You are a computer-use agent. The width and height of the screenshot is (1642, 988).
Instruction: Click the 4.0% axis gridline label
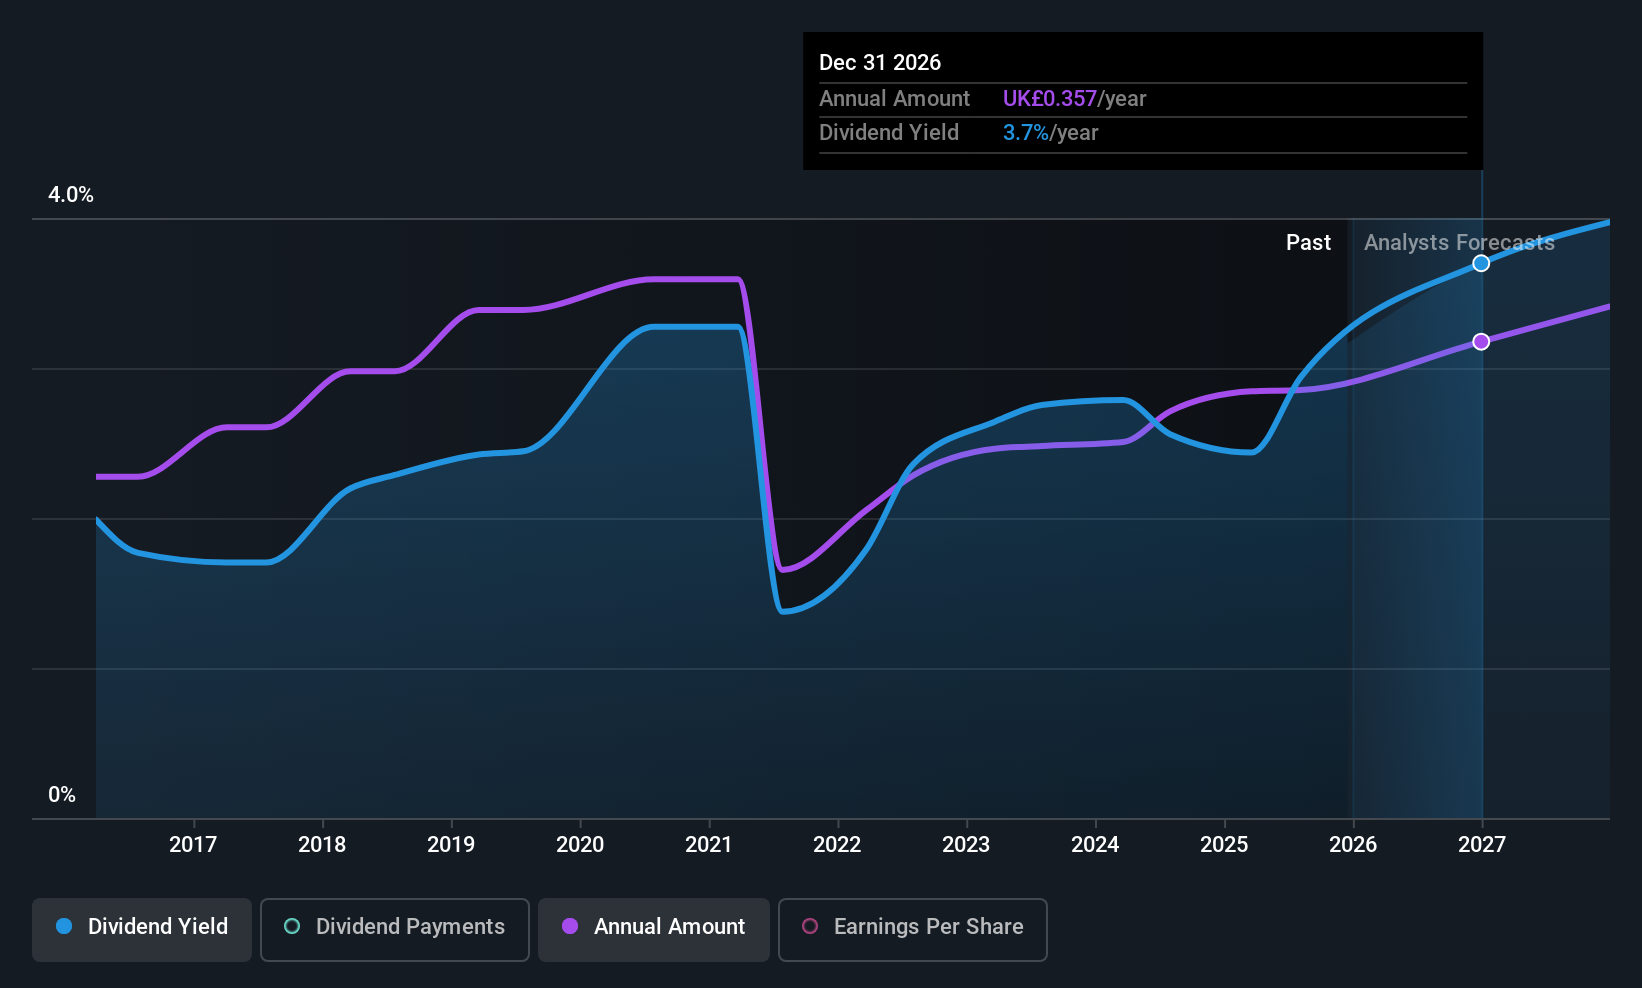point(71,195)
